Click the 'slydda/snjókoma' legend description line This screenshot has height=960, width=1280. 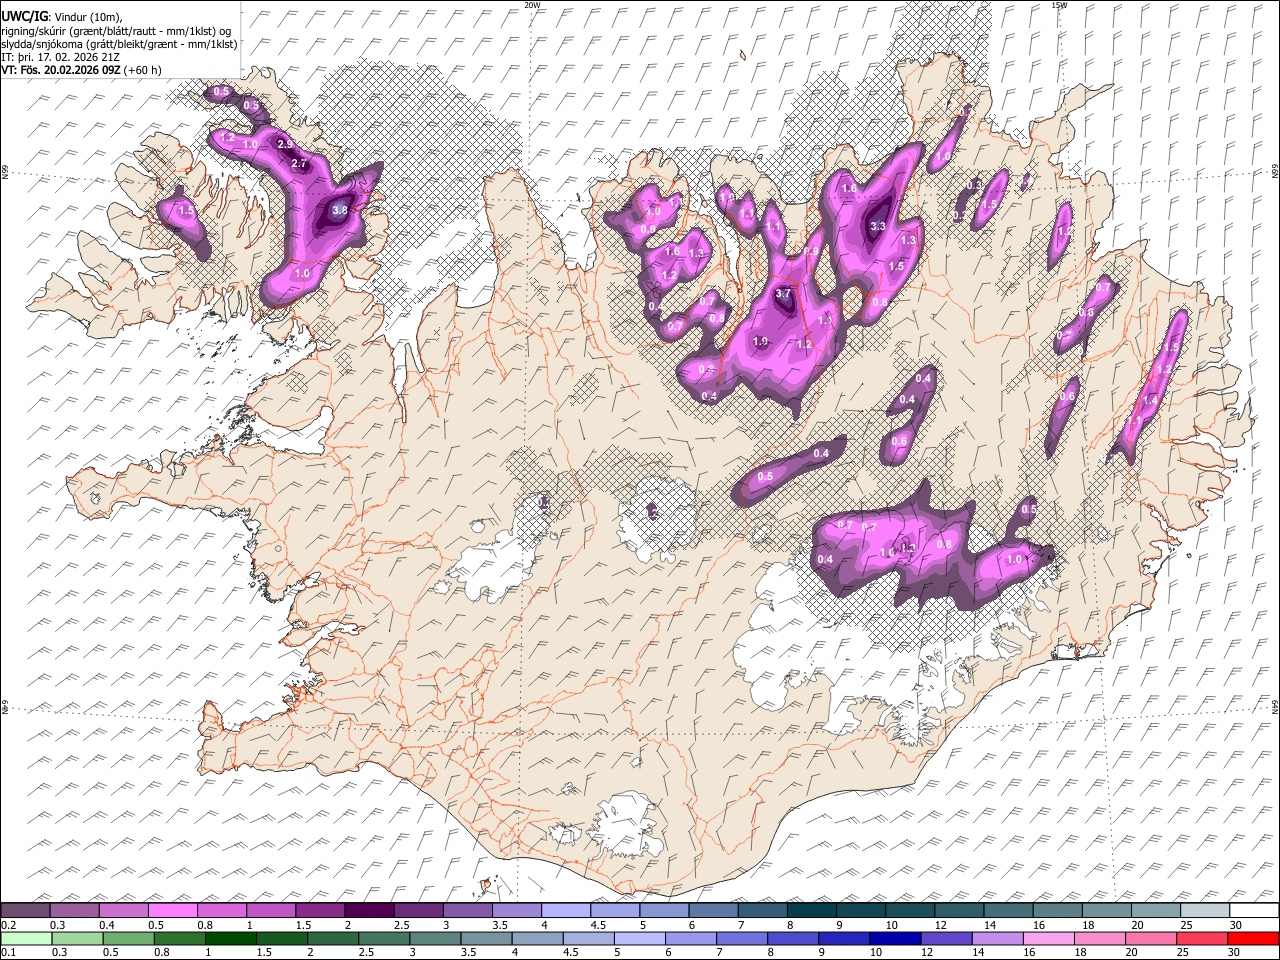(120, 45)
